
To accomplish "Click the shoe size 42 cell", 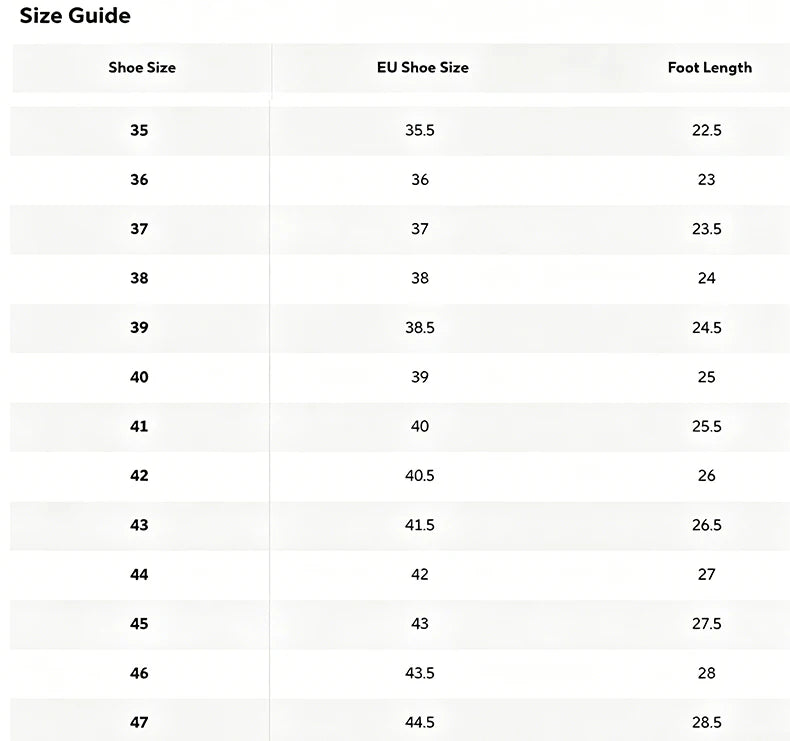I will [139, 476].
